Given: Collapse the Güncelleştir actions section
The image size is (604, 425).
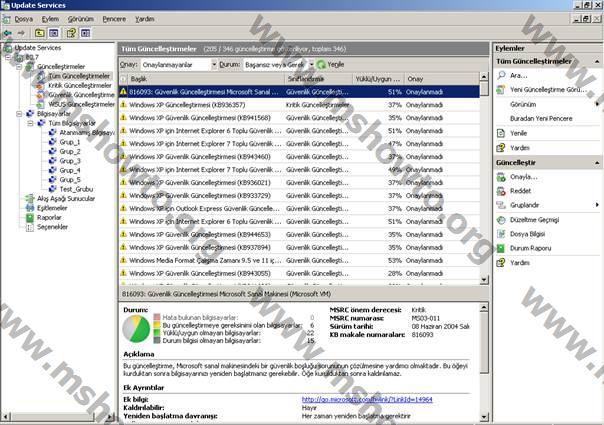Looking at the screenshot, I should pos(597,163).
